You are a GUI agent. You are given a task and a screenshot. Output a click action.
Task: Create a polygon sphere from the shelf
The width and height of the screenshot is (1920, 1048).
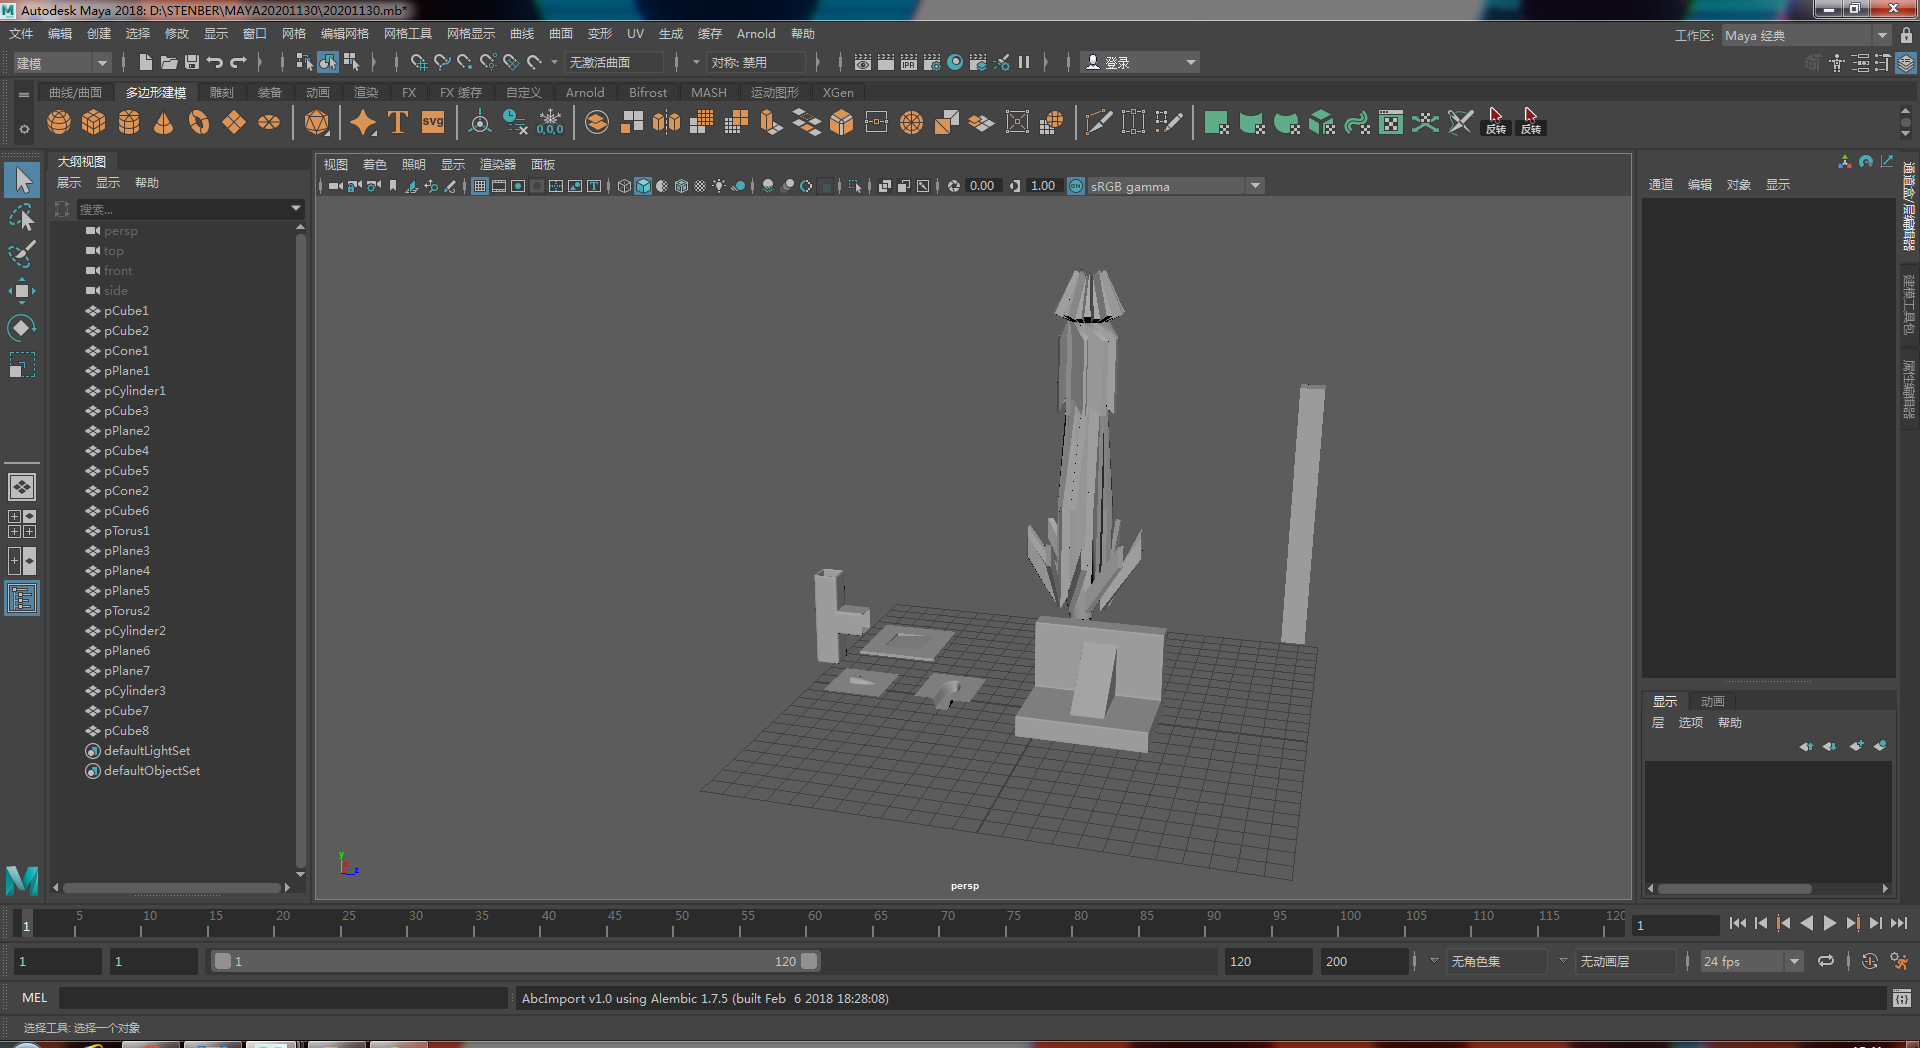tap(59, 123)
